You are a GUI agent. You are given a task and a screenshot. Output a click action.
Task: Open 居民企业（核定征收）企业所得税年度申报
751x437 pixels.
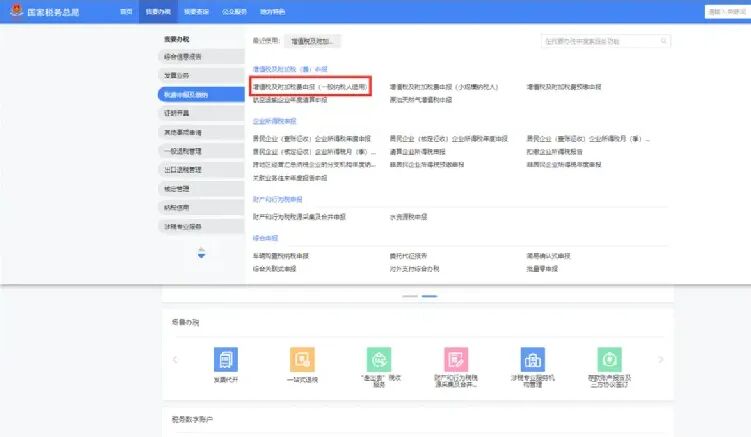point(449,138)
